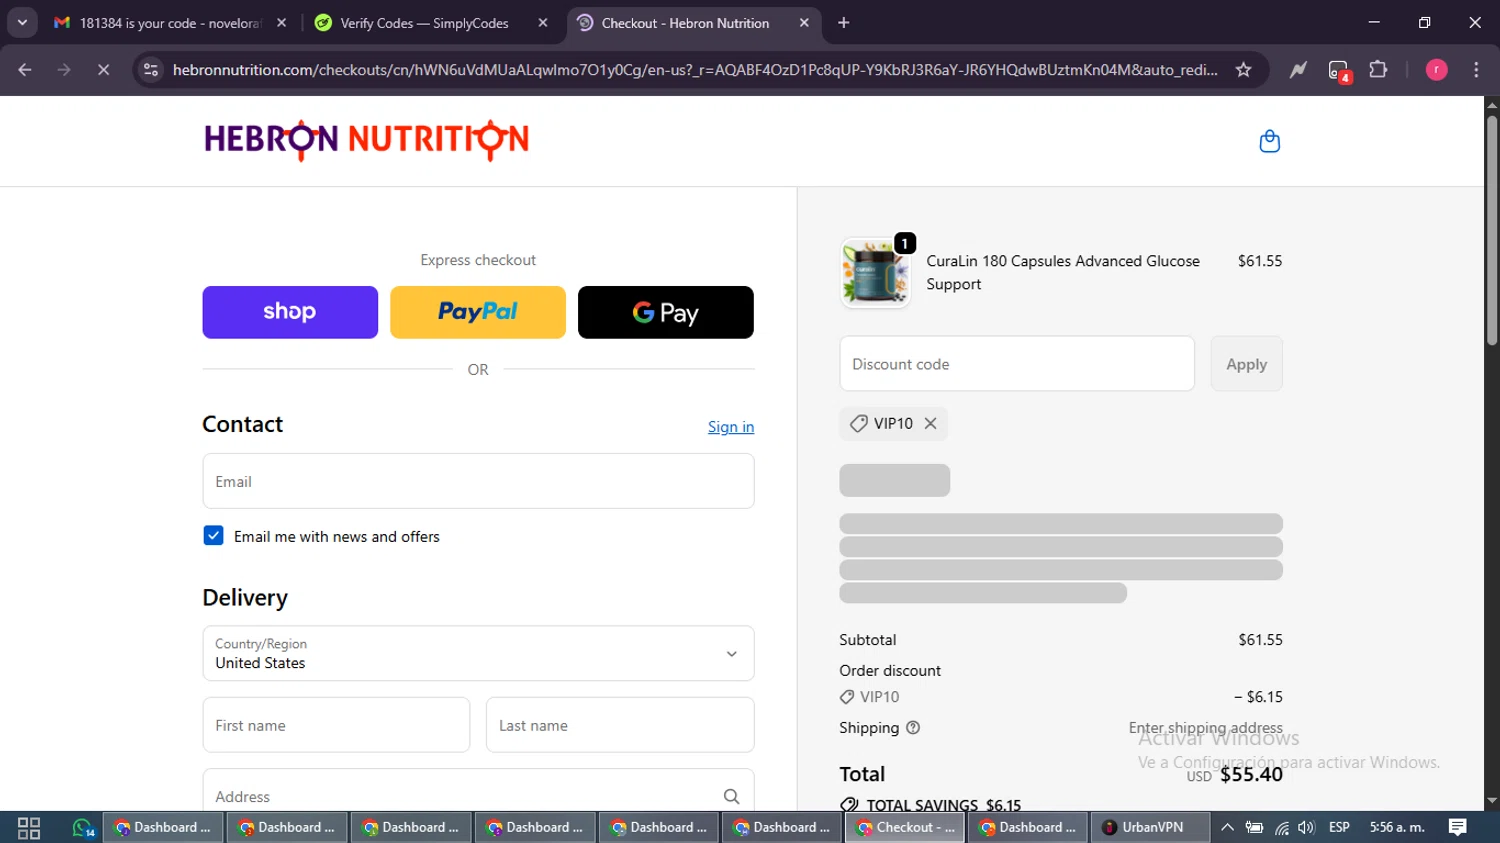Click the page vertical scrollbar
This screenshot has width=1500, height=843.
click(1492, 230)
